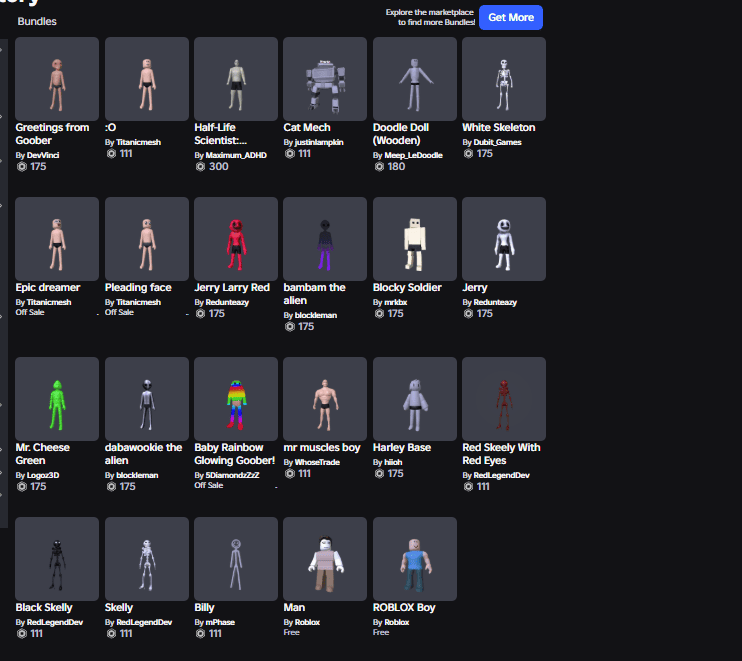Open creator justinlampkin's profile link
This screenshot has height=661, width=742.
click(x=319, y=142)
